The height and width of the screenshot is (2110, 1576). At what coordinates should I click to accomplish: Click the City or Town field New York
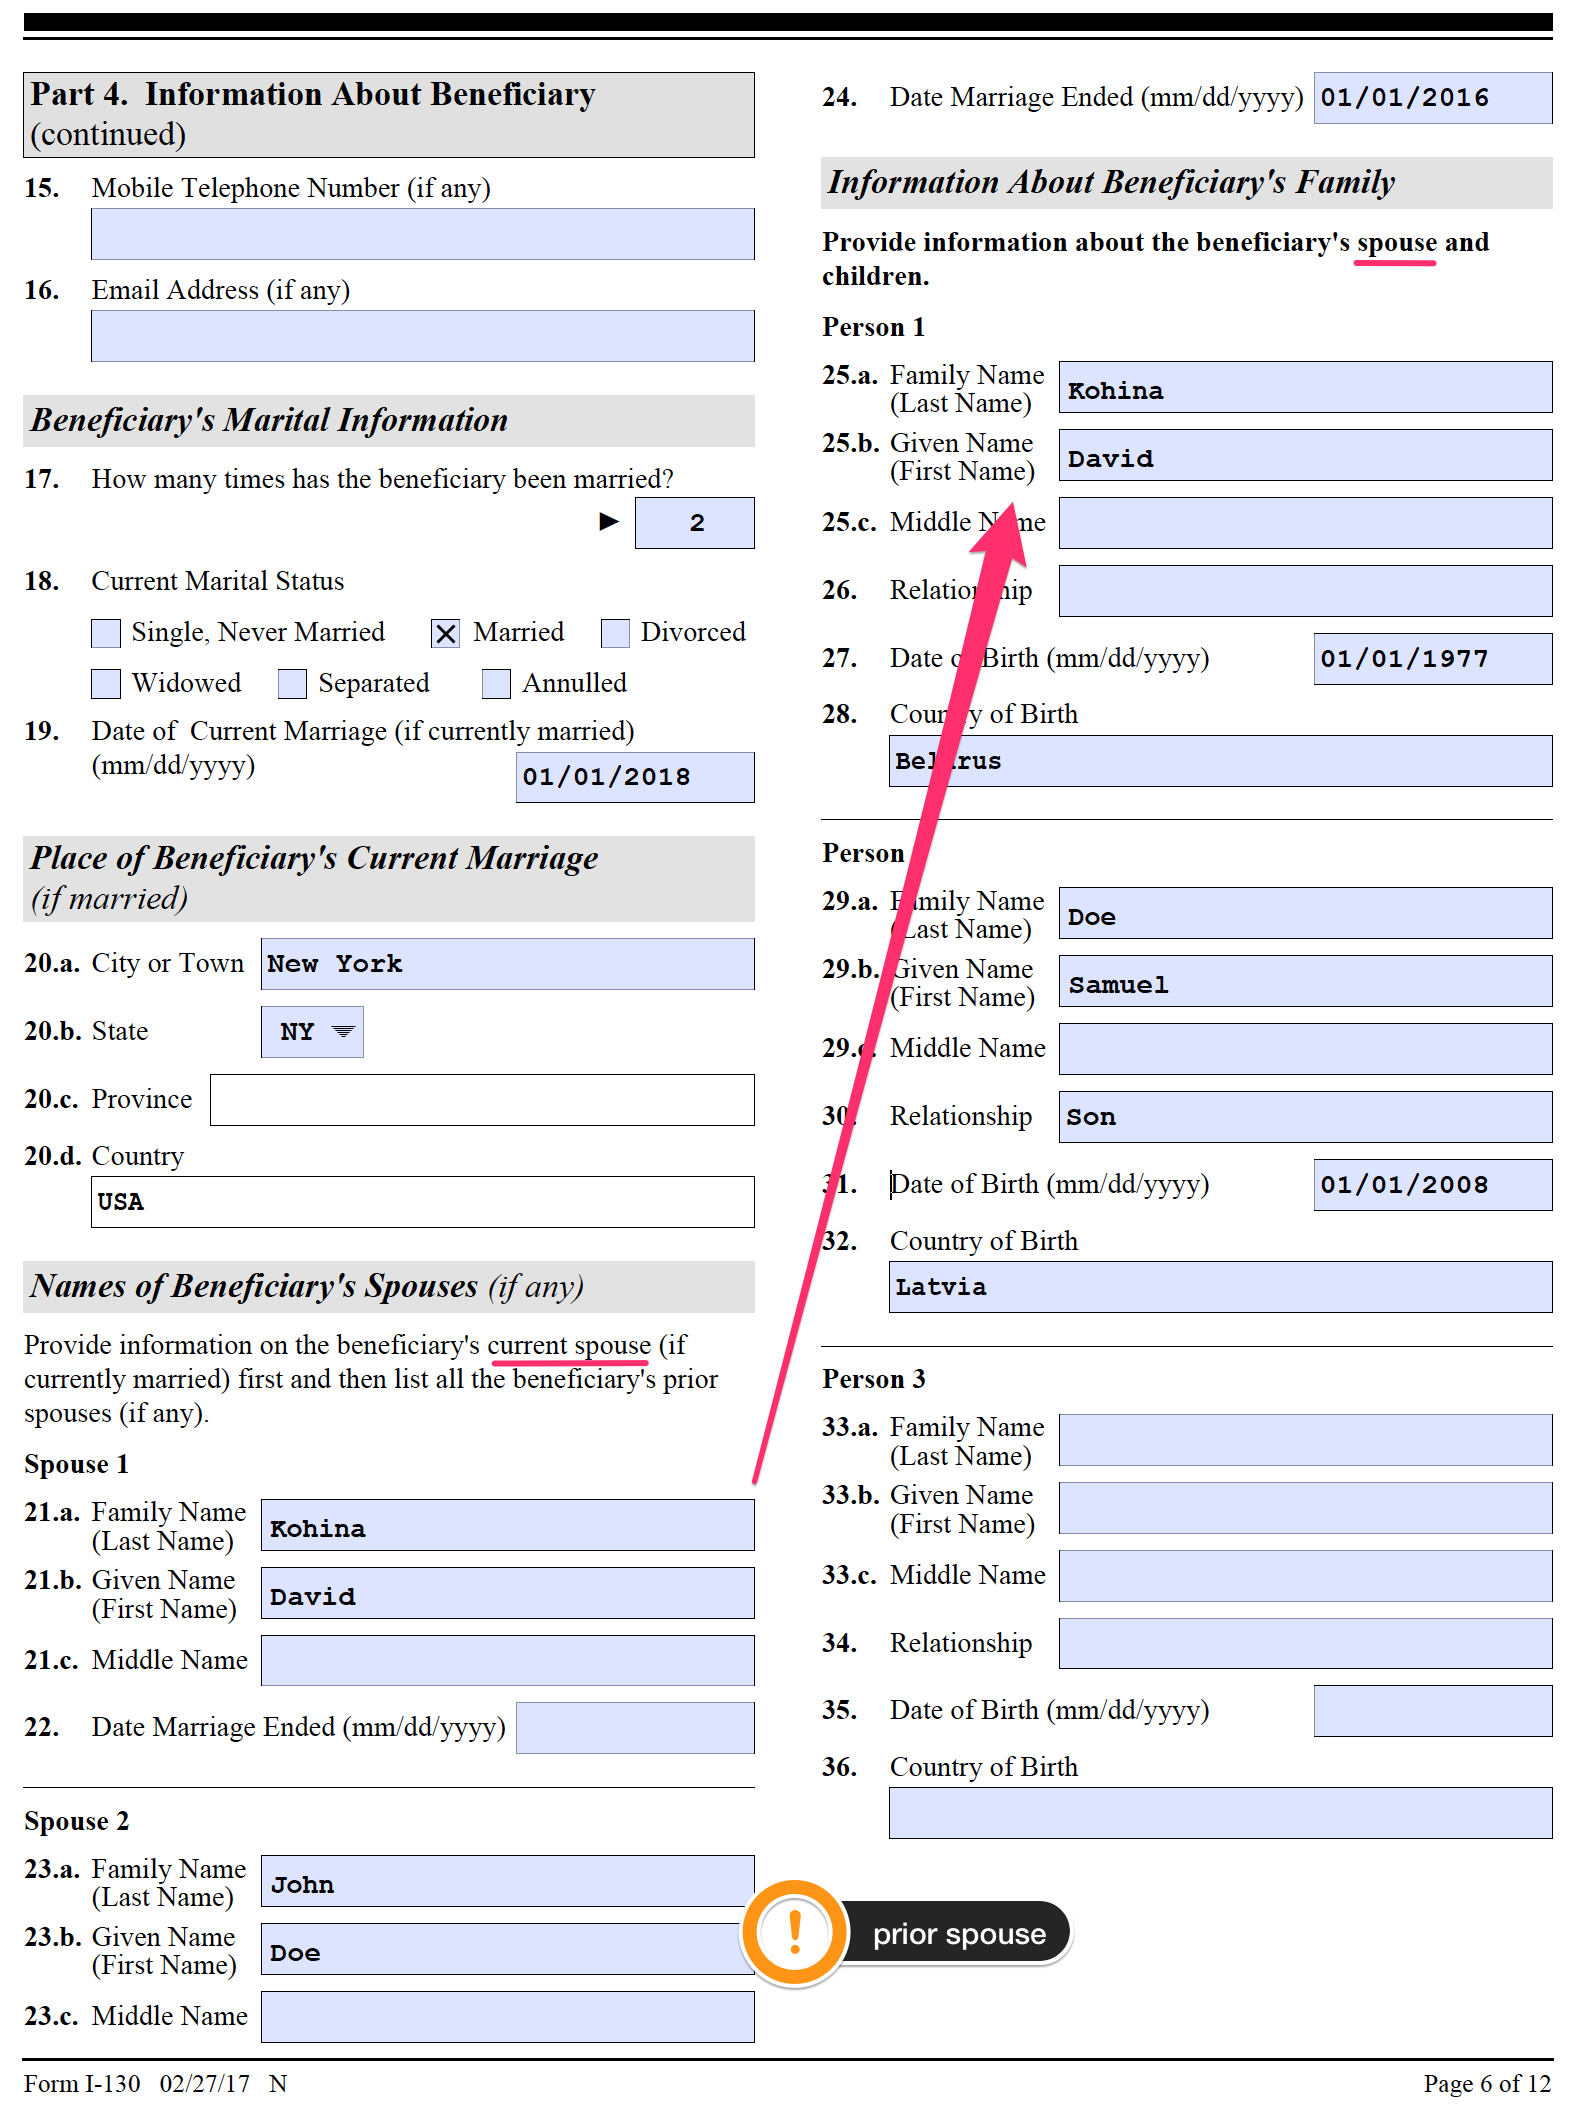pos(508,964)
